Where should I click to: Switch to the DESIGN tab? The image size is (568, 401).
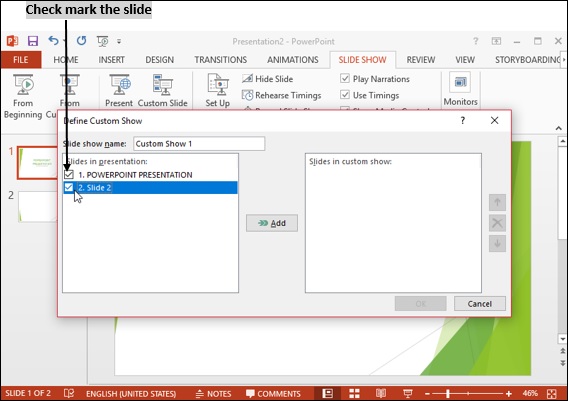(159, 60)
